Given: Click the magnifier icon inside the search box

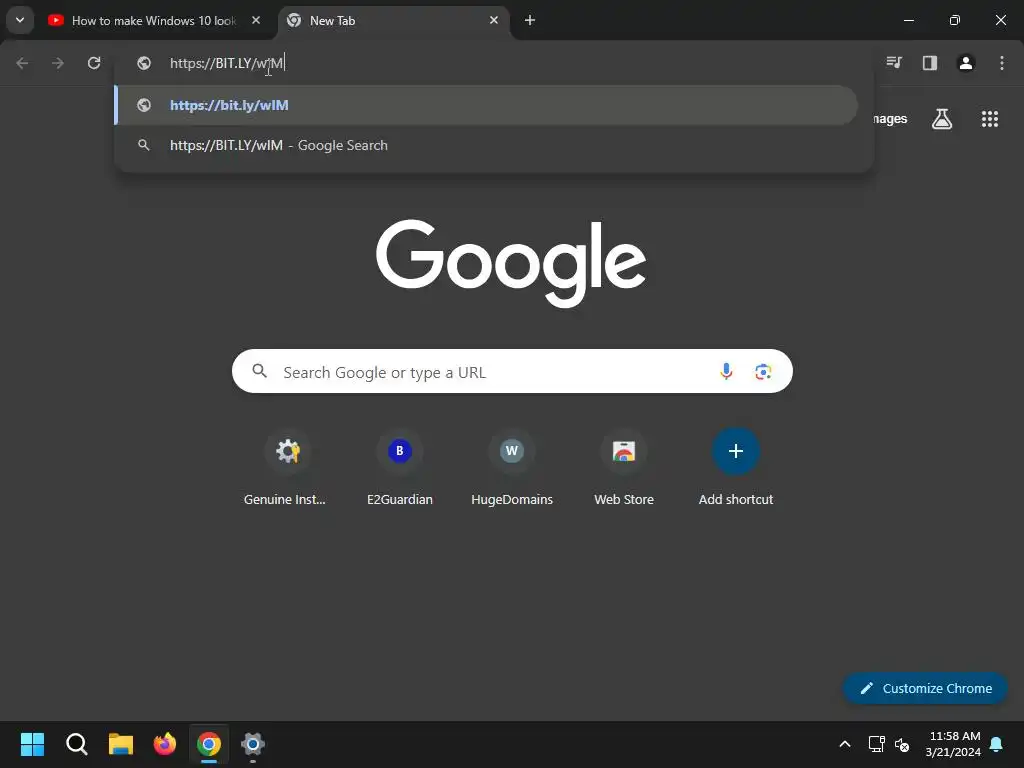Looking at the screenshot, I should tap(260, 372).
